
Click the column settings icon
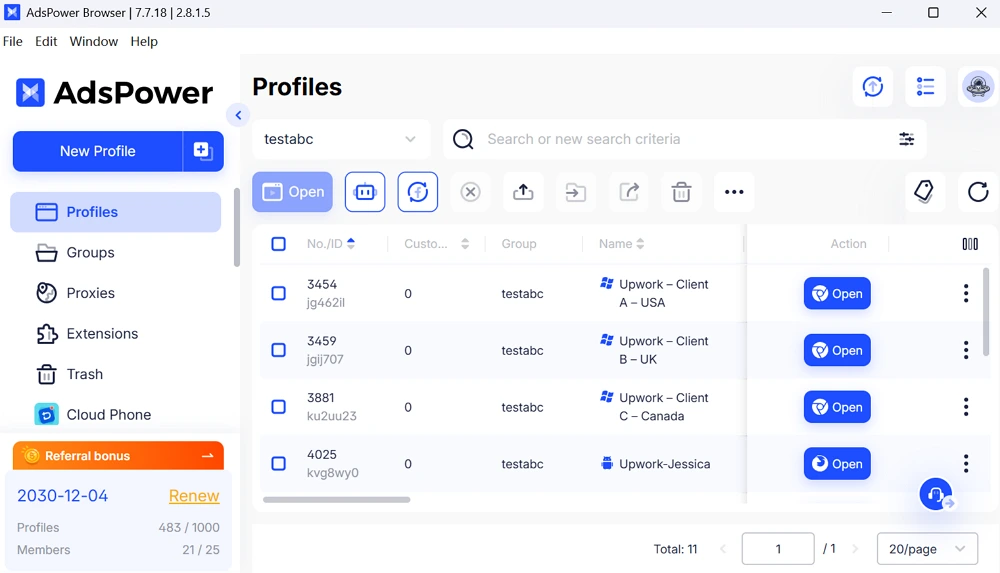970,244
